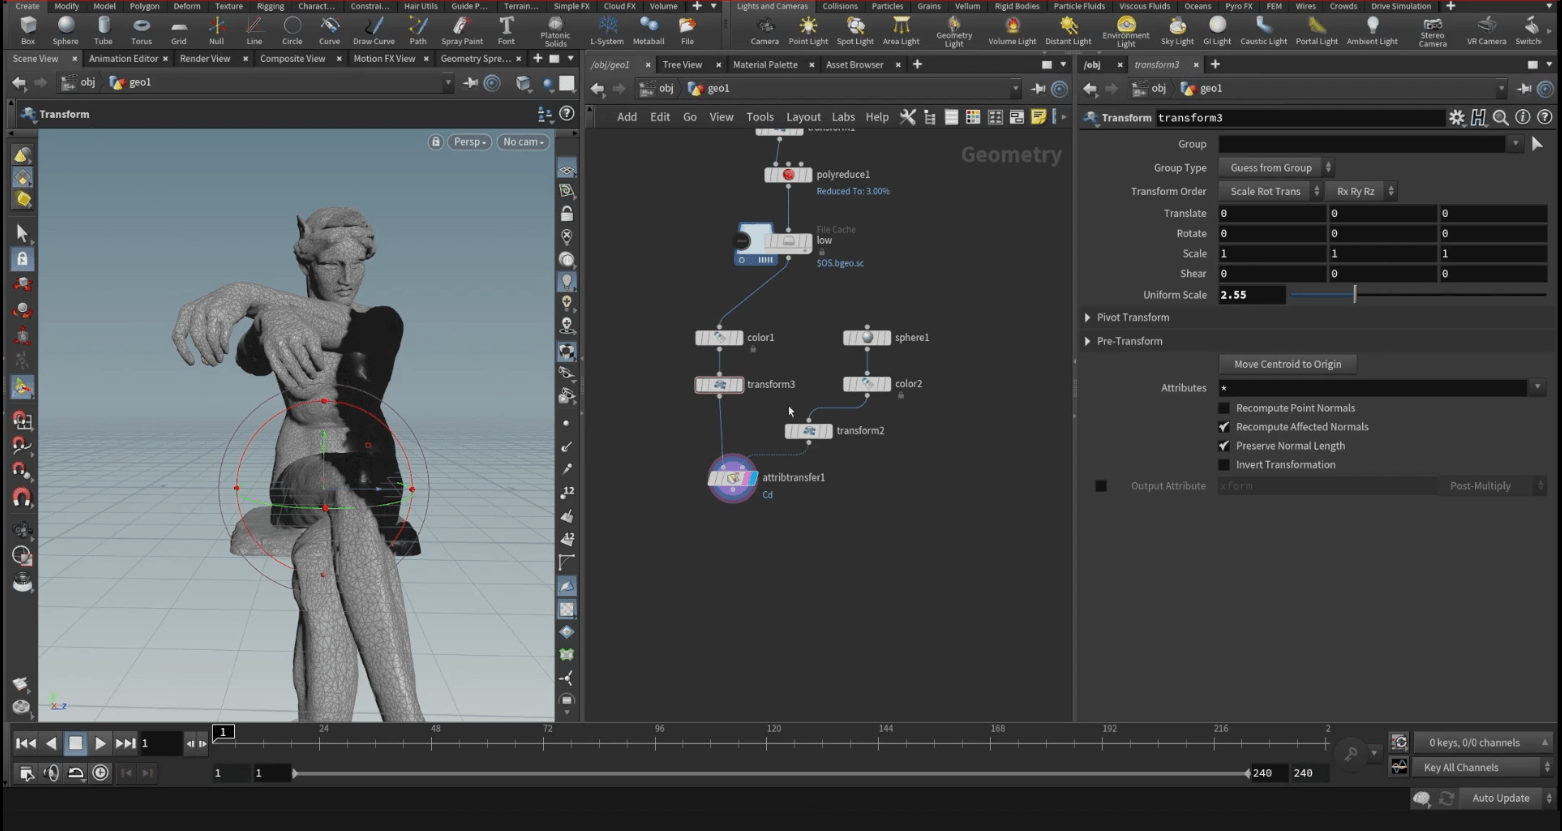Switch to the Render View tab
The width and height of the screenshot is (1562, 831).
pos(205,59)
